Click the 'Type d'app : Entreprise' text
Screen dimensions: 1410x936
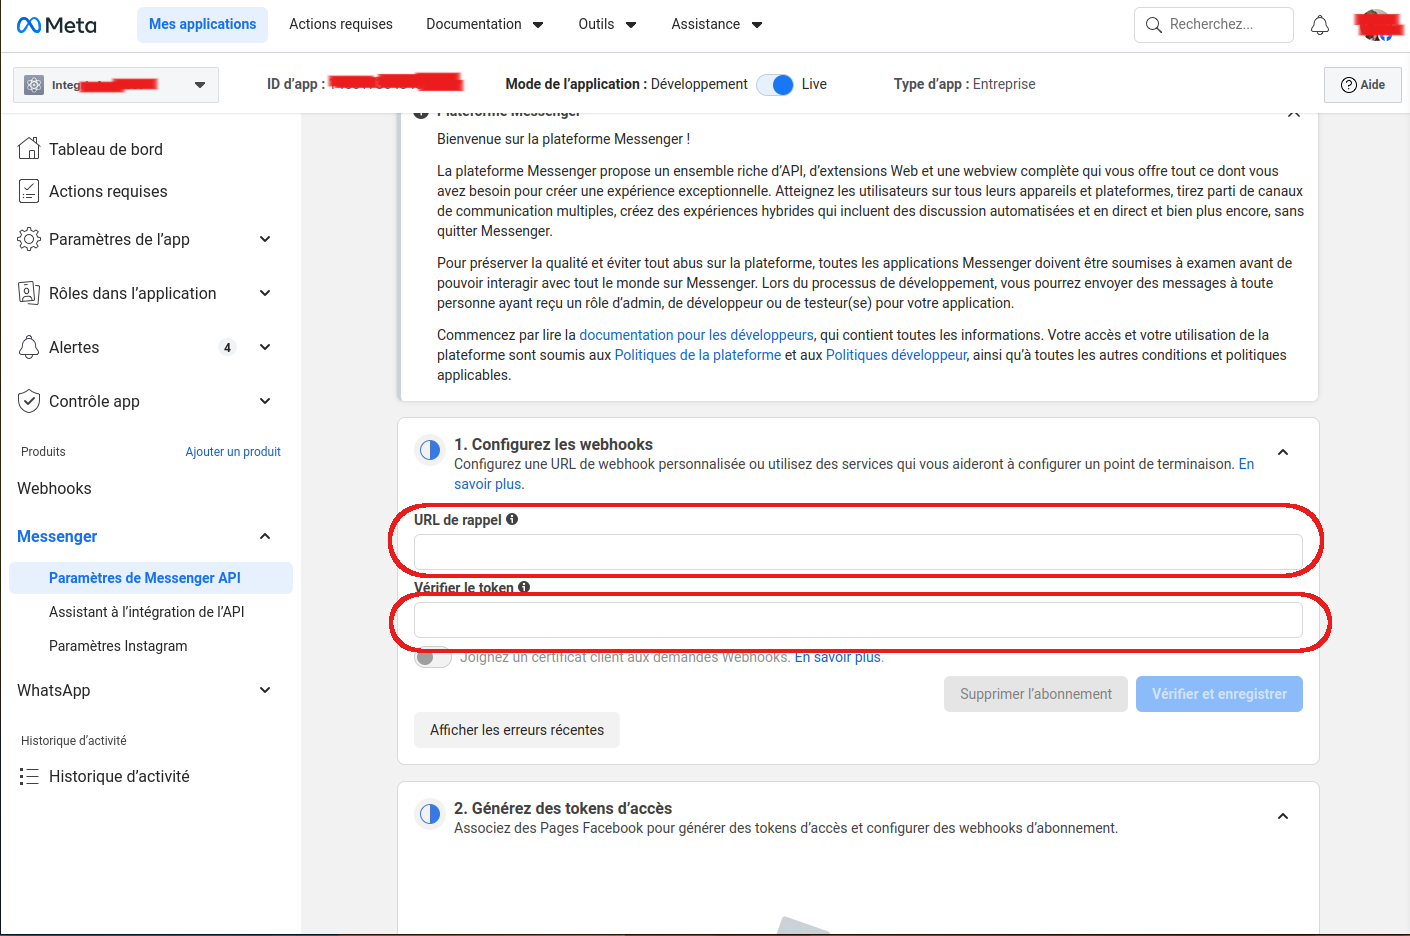[964, 85]
